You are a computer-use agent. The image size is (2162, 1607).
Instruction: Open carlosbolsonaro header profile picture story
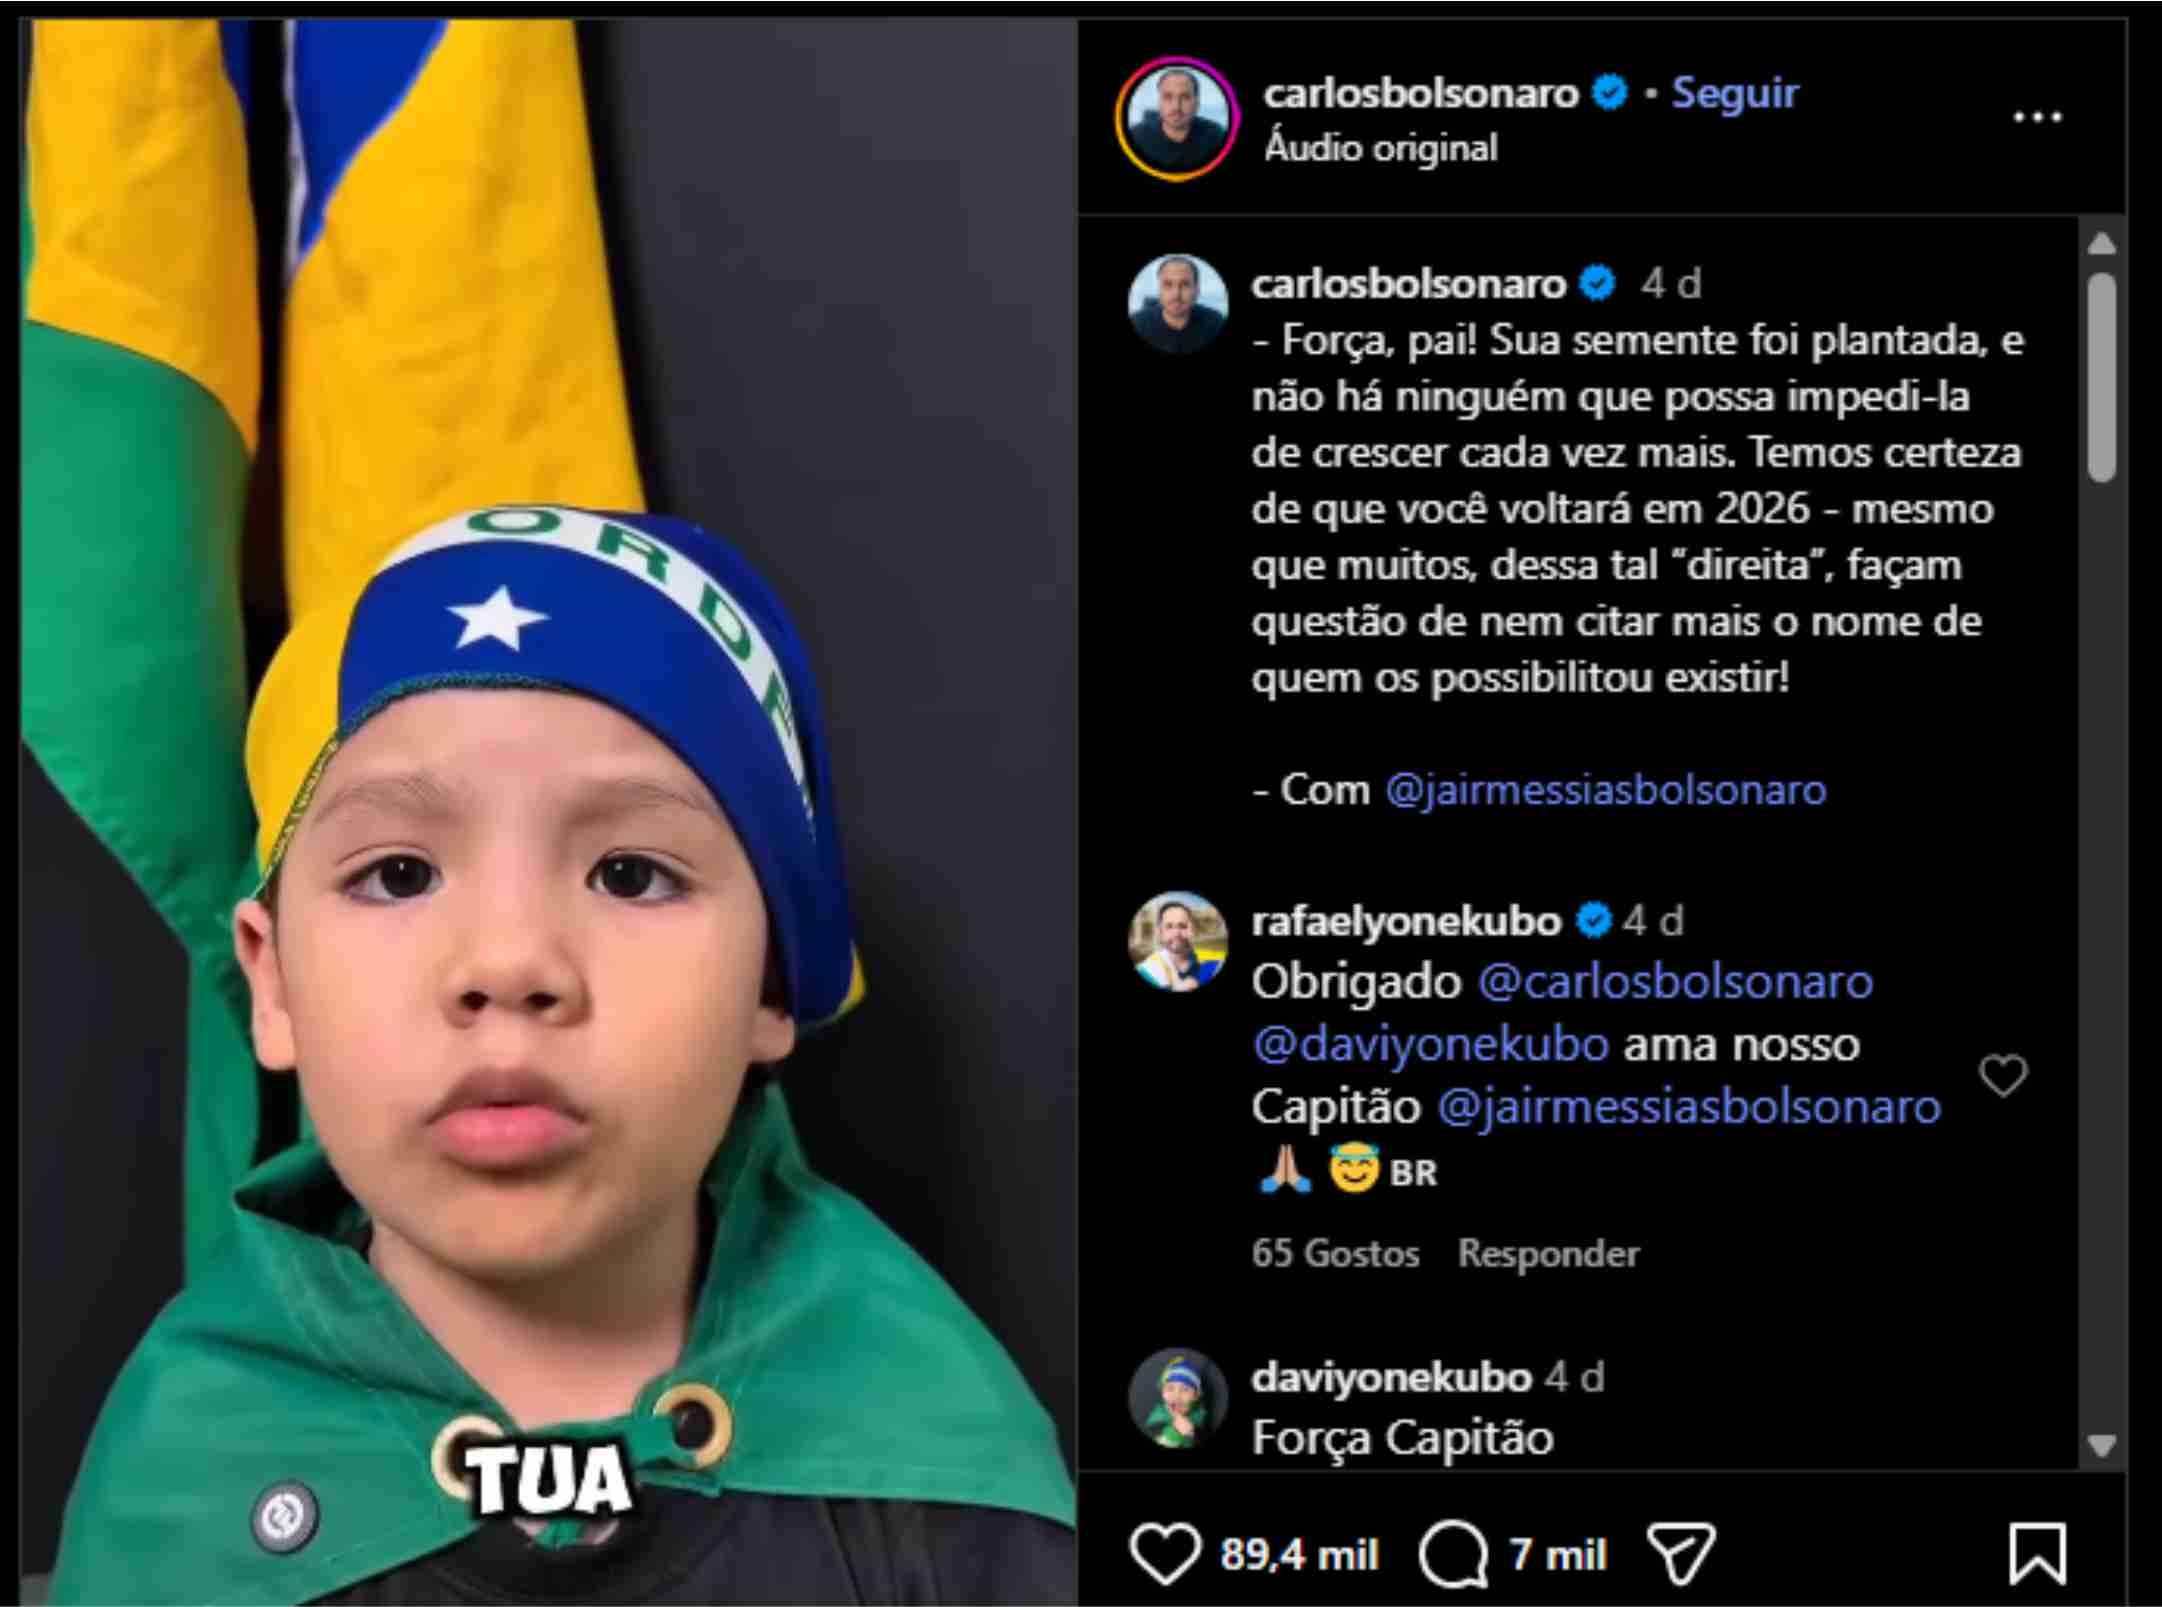point(1177,118)
